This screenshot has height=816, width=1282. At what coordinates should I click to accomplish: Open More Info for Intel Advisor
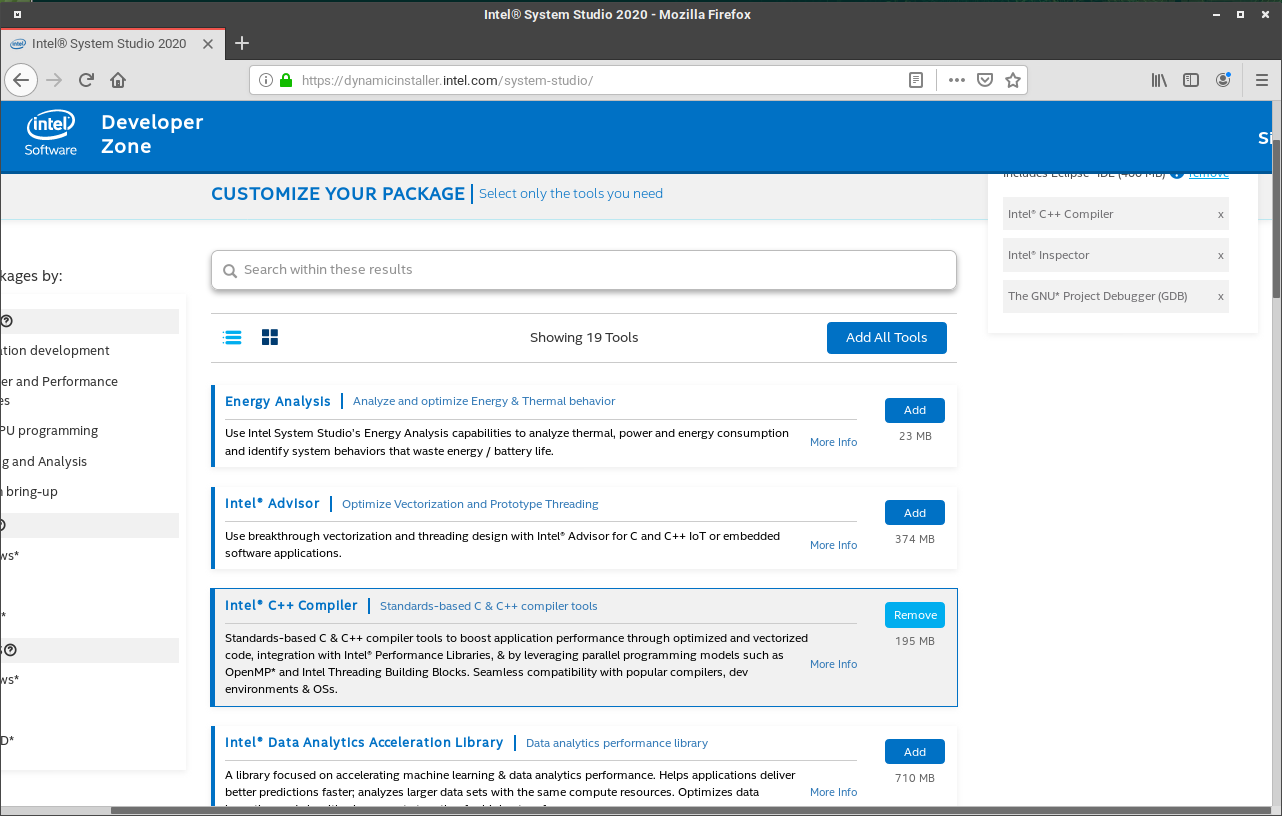point(834,545)
